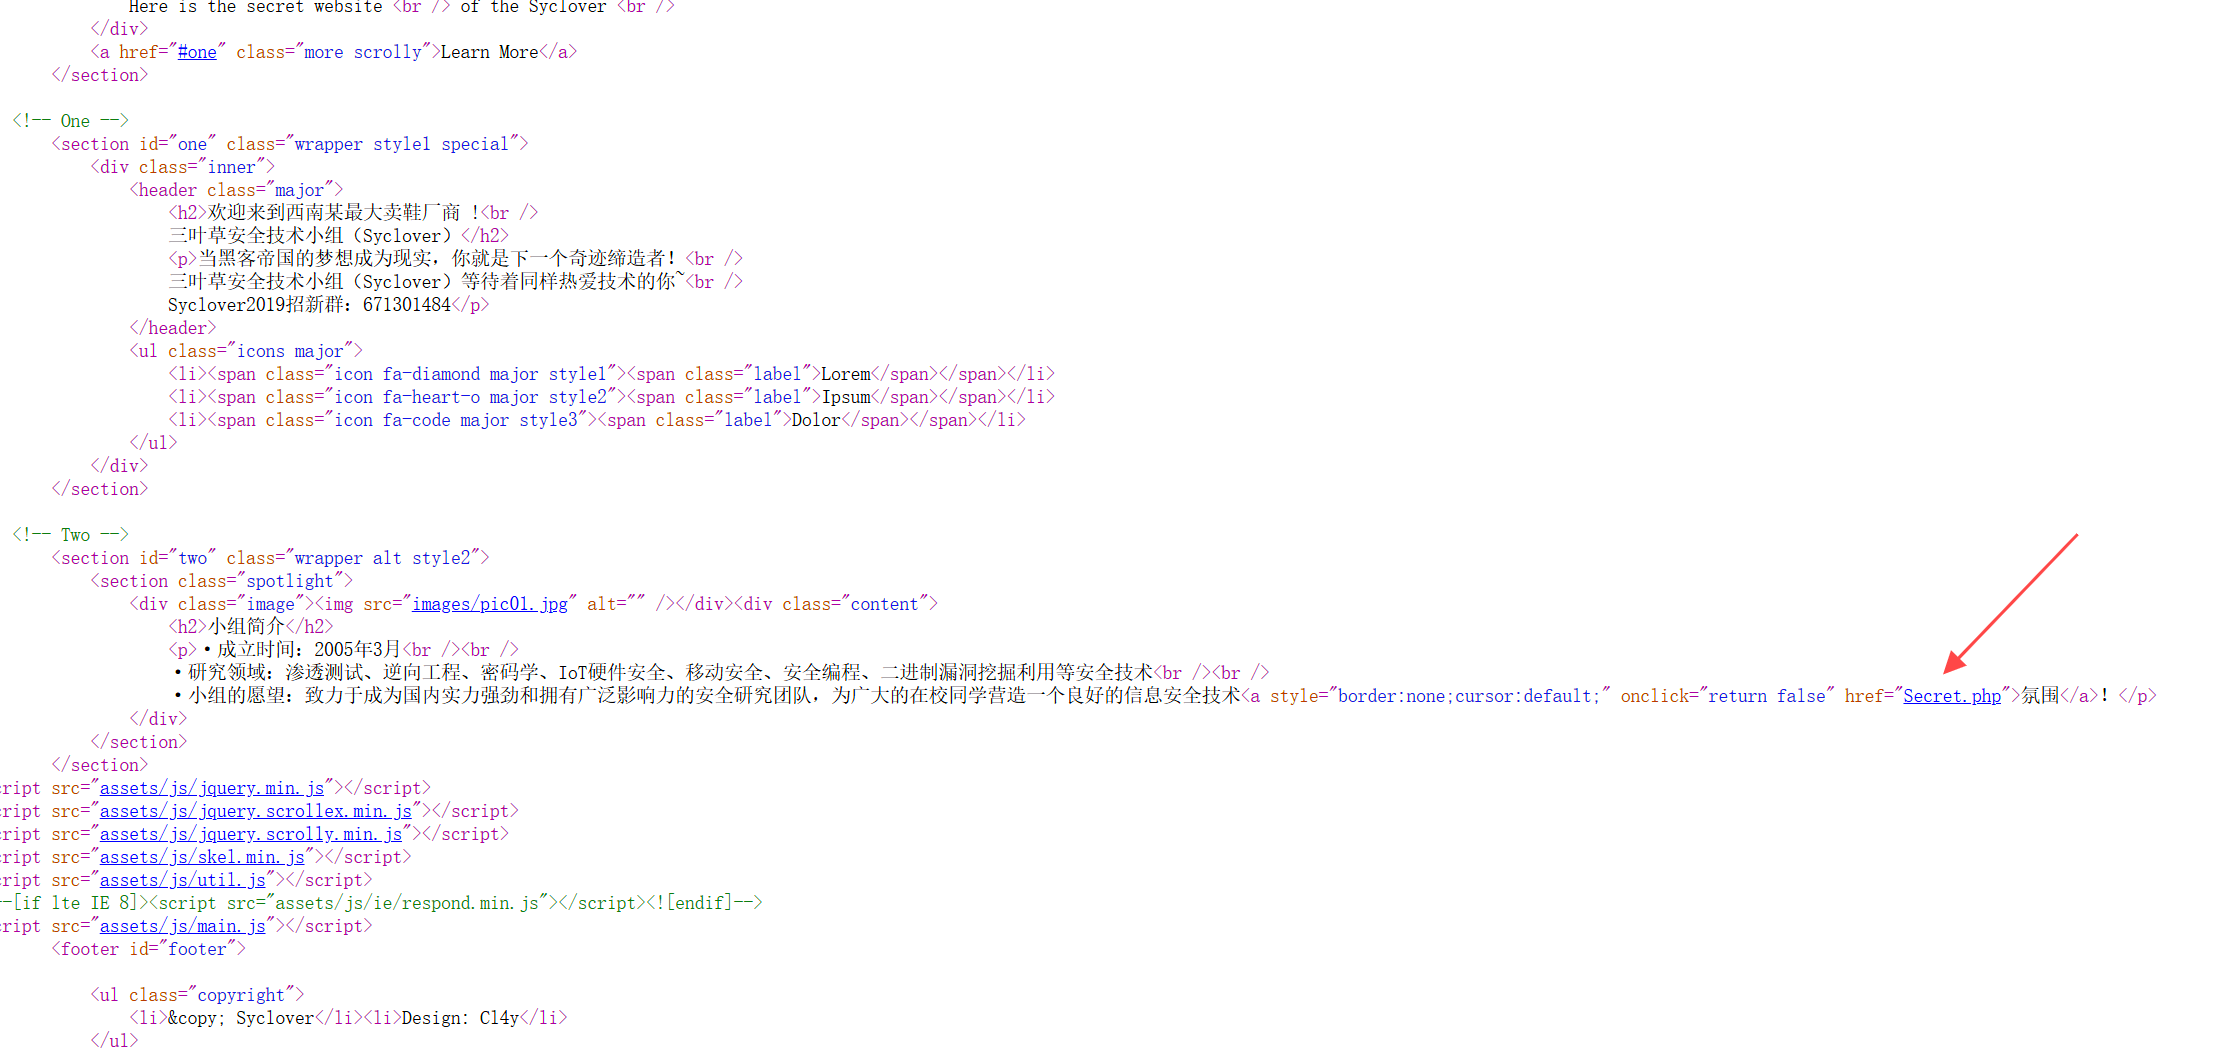Open the Secret.php link

(x=1951, y=696)
